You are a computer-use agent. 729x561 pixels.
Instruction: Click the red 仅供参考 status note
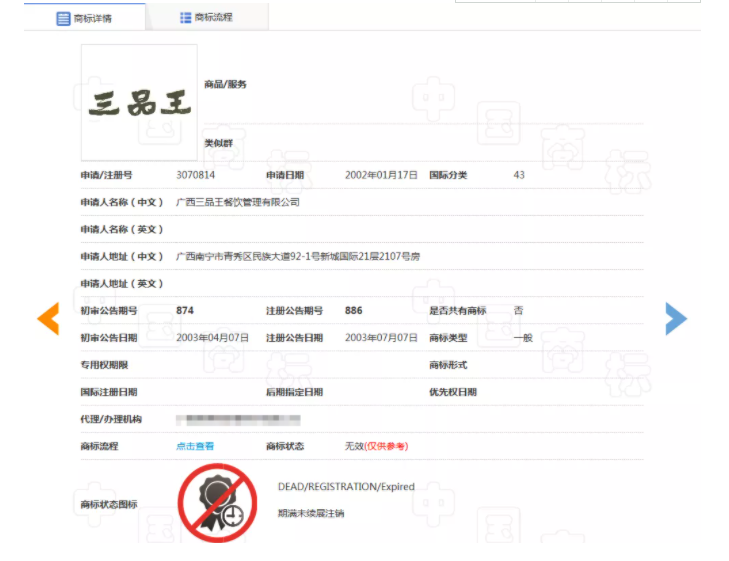pyautogui.click(x=387, y=446)
